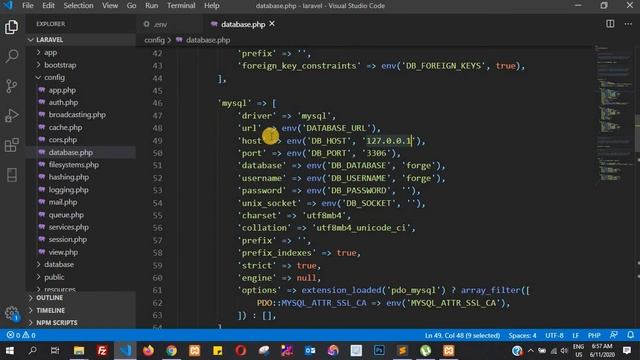Open Firefox from taskbar
This screenshot has width=640, height=360.
tap(149, 351)
